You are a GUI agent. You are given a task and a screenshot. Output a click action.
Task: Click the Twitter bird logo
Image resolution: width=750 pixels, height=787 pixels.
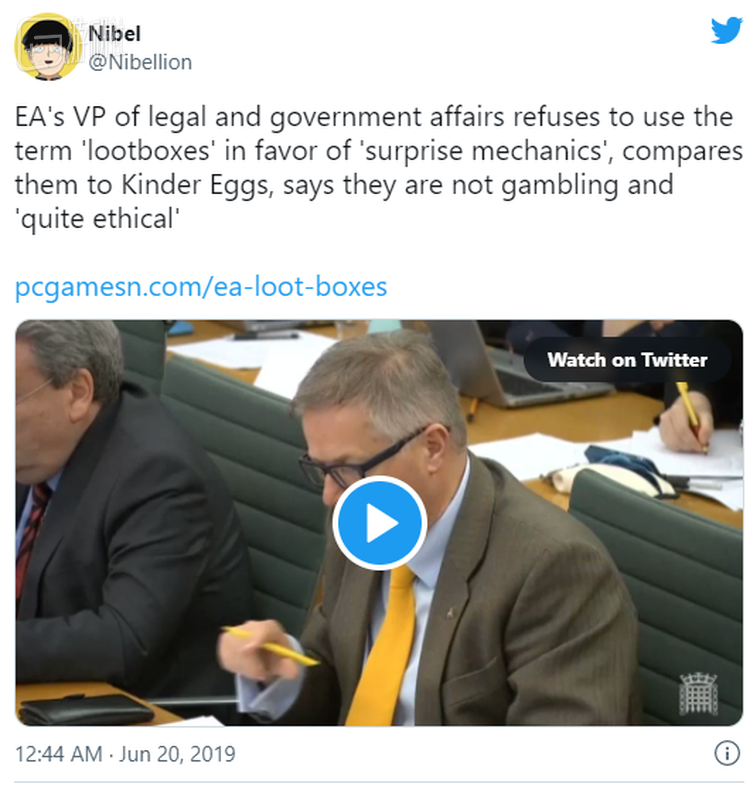(x=726, y=30)
